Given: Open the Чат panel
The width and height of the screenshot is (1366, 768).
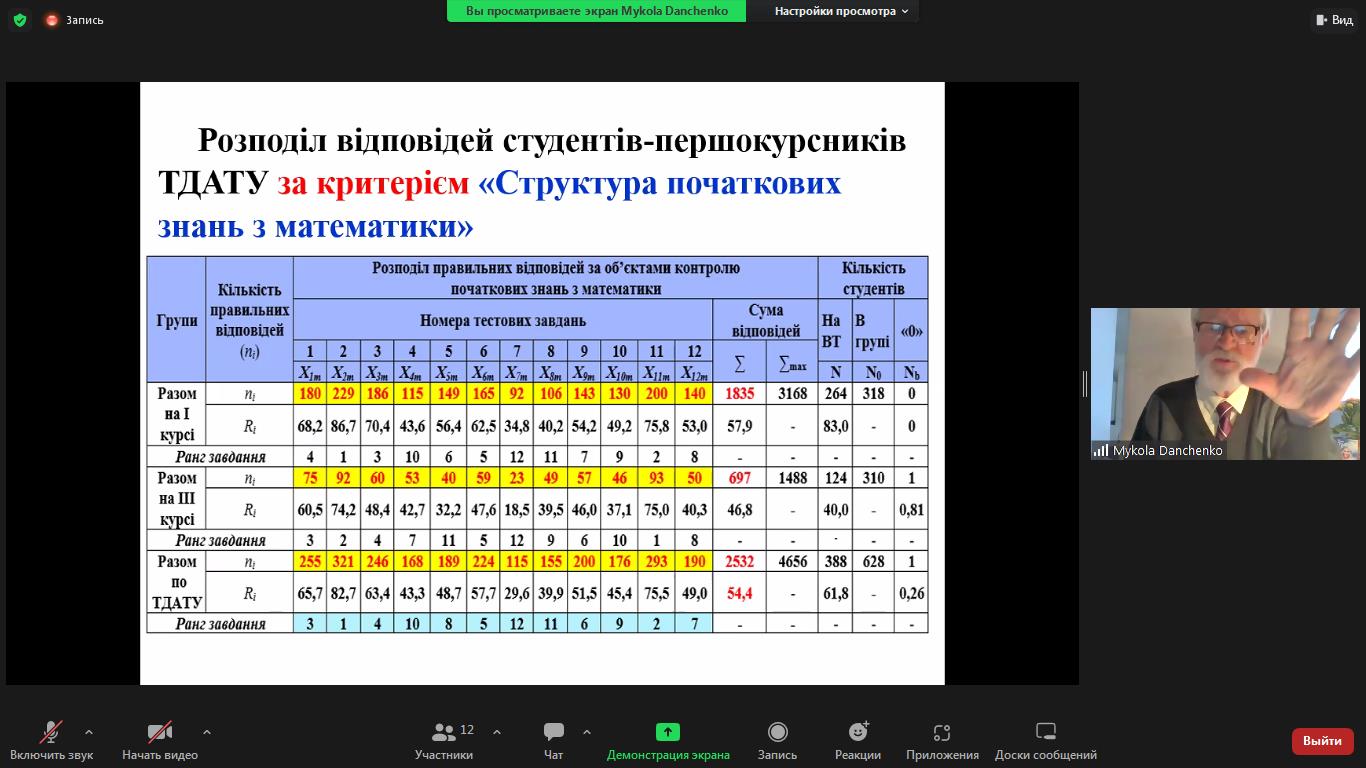Looking at the screenshot, I should click(553, 740).
